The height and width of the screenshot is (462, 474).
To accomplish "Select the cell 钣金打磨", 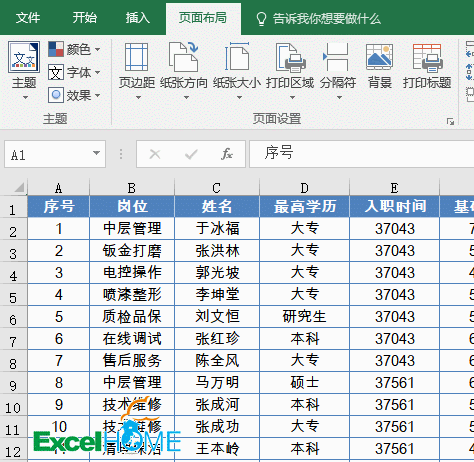I will [132, 251].
